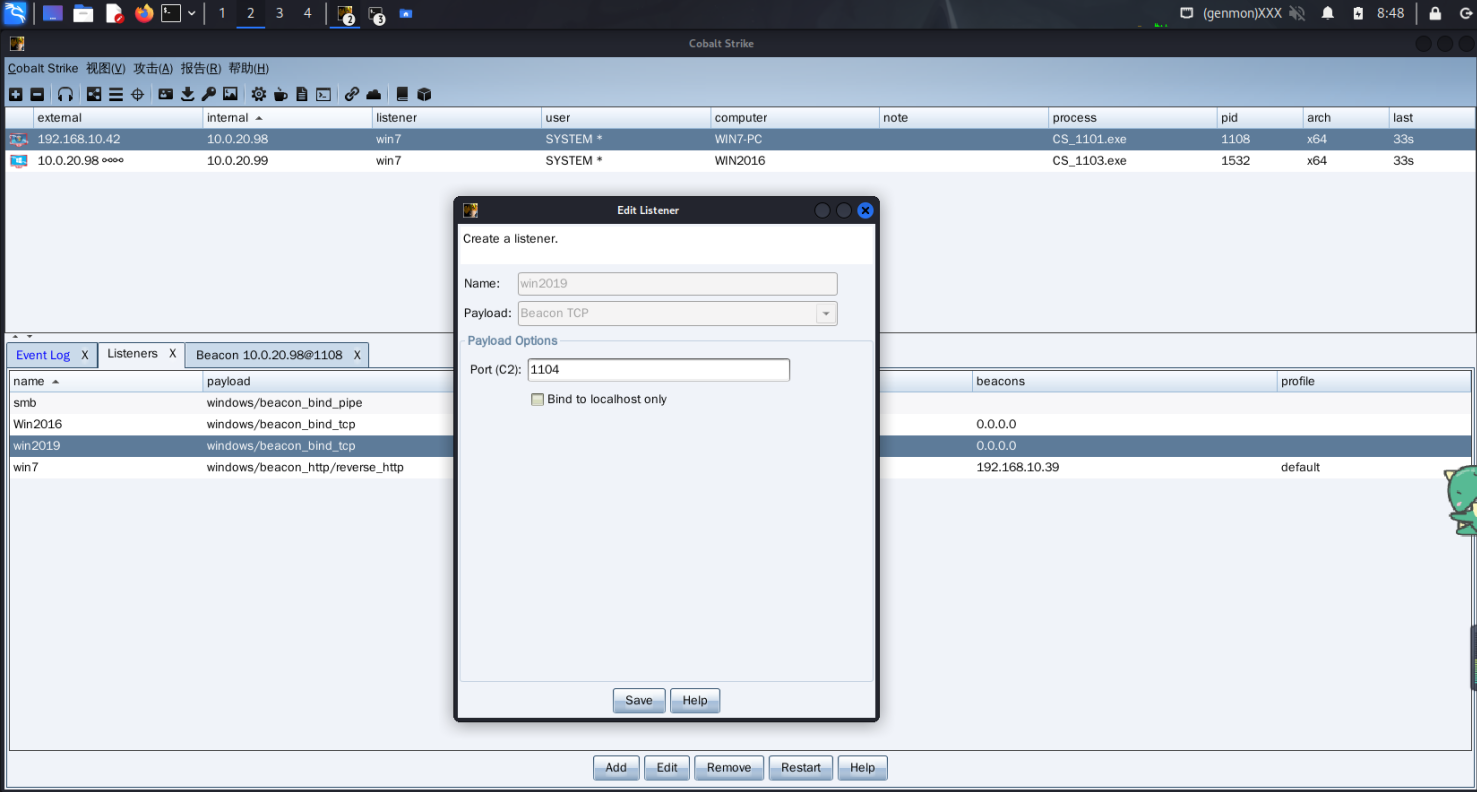Select session row with external 192.168.10.42
This screenshot has width=1477, height=792.
739,139
